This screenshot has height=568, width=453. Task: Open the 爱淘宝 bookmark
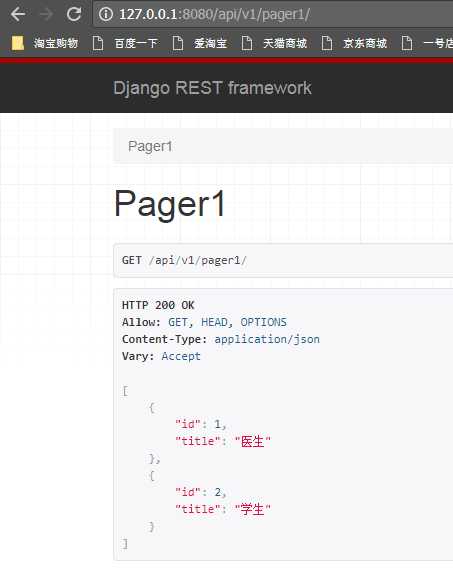coord(210,43)
